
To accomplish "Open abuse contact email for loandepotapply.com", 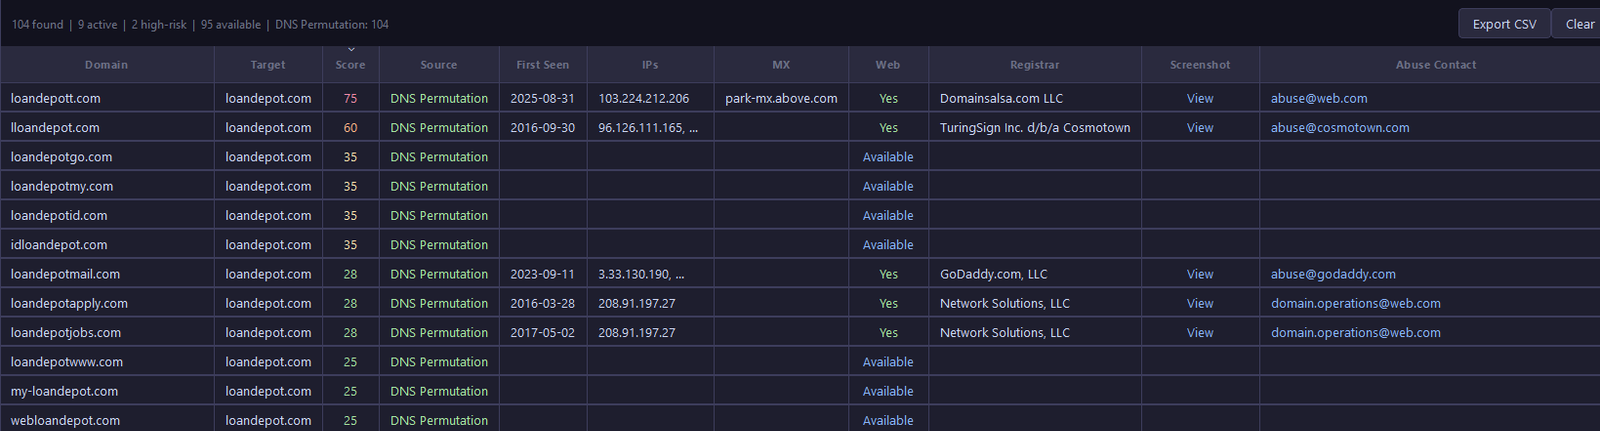I will [1356, 303].
